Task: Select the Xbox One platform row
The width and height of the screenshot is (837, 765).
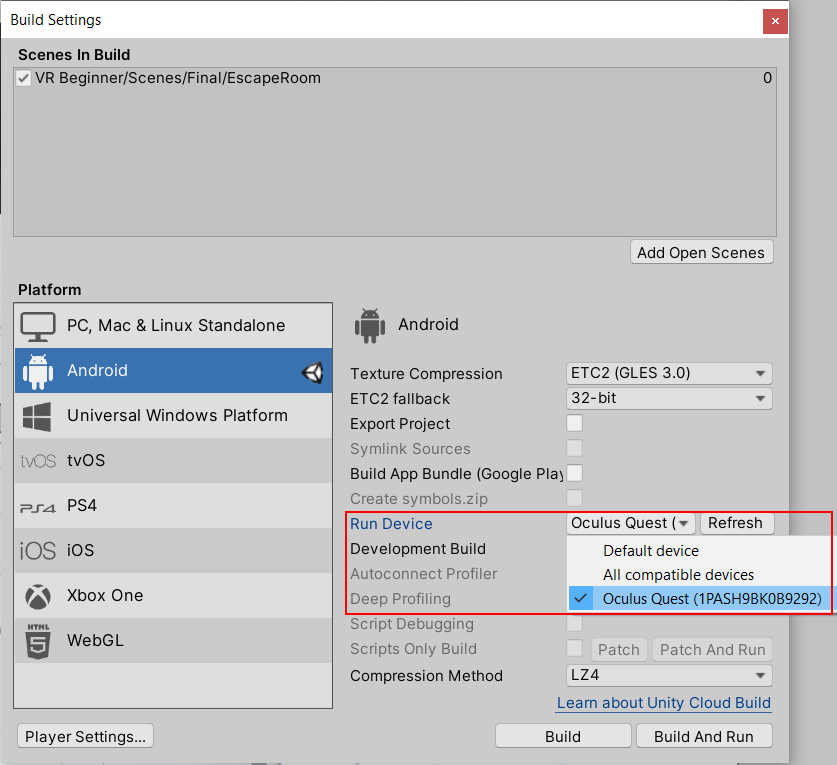Action: [173, 596]
